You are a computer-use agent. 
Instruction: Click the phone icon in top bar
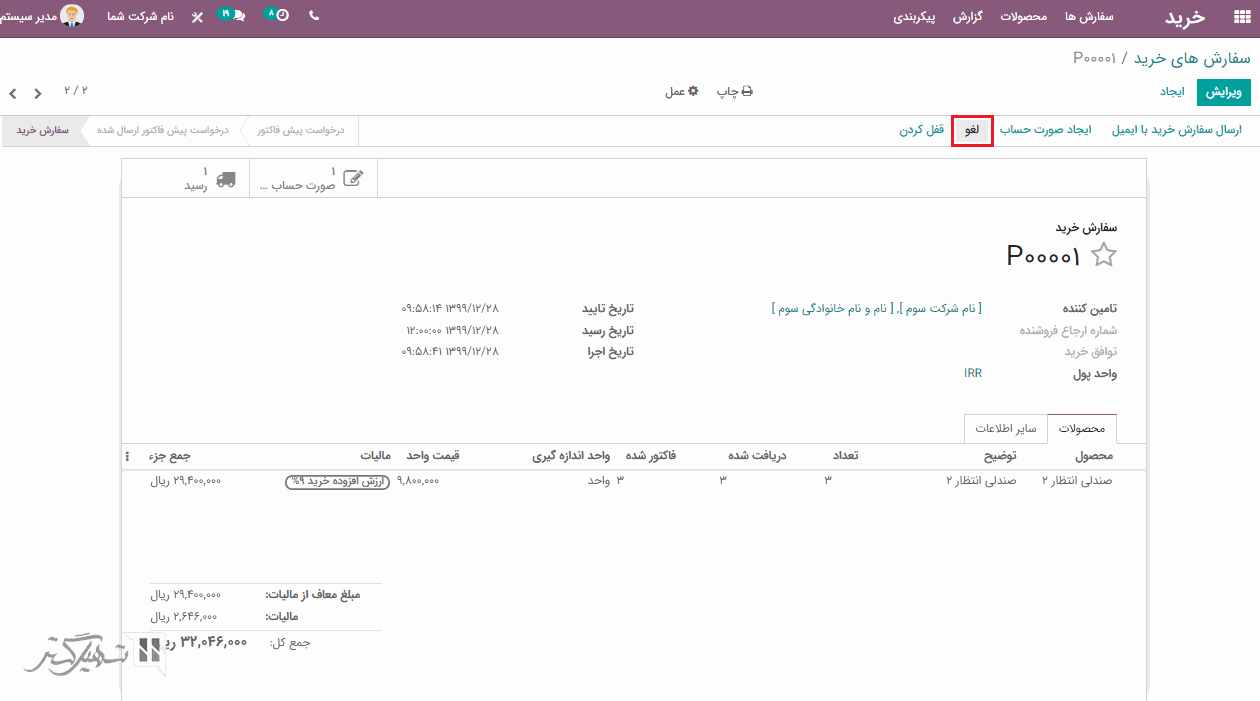coord(314,16)
